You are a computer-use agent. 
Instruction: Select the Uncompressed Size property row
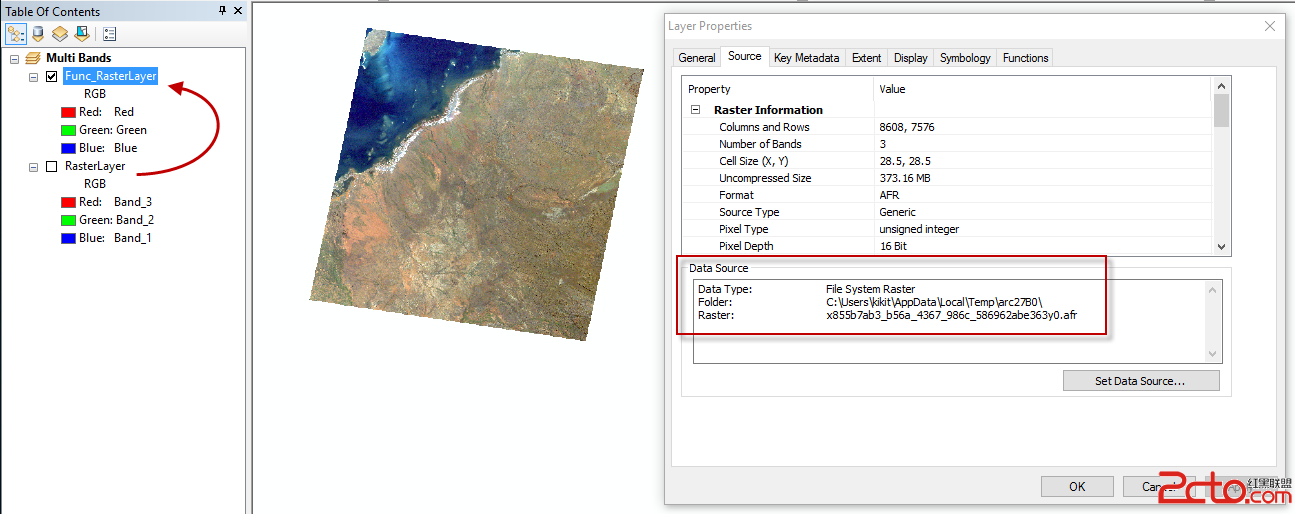(947, 178)
